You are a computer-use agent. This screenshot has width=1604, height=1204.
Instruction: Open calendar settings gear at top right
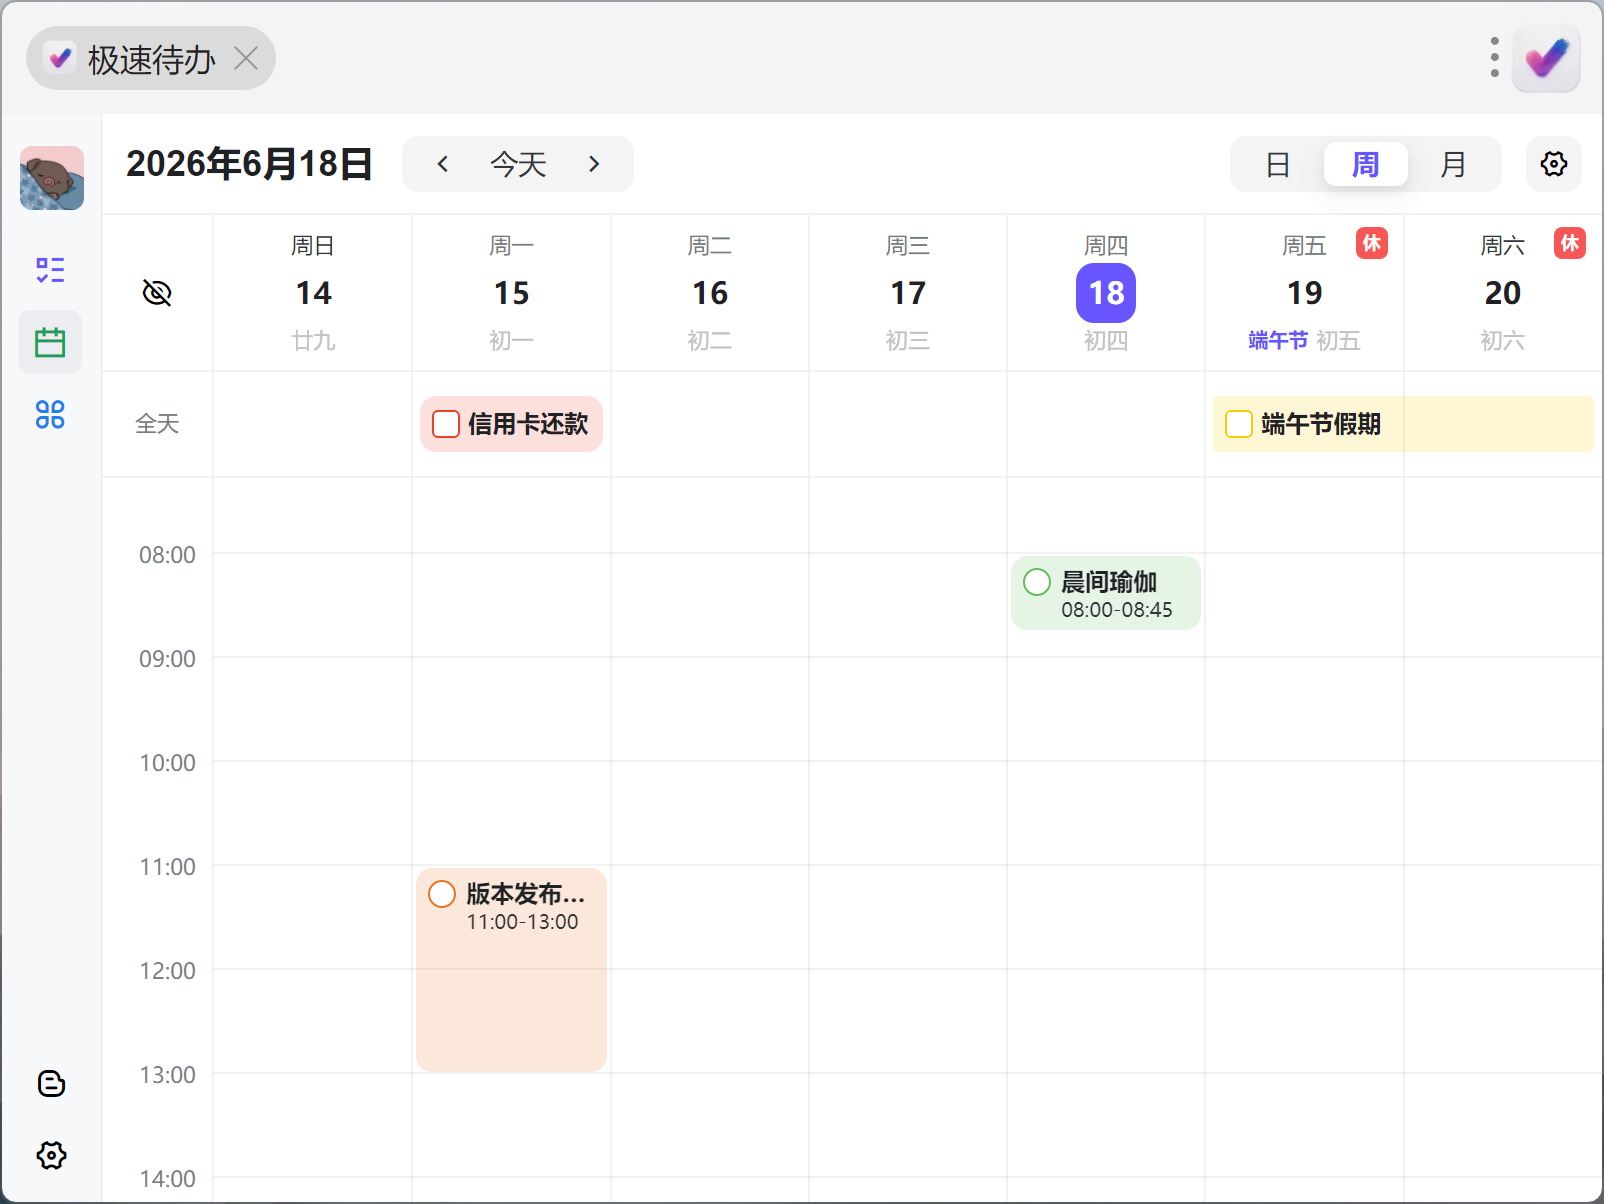point(1553,164)
